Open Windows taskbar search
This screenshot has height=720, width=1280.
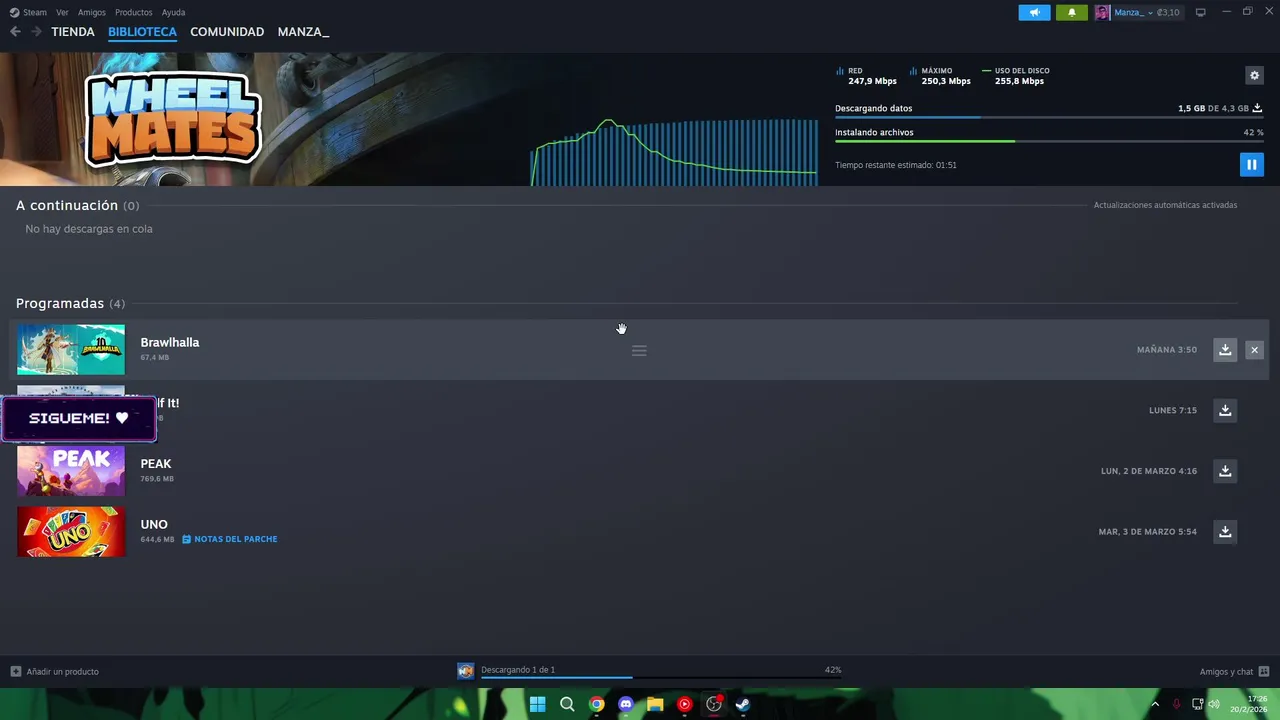point(567,704)
